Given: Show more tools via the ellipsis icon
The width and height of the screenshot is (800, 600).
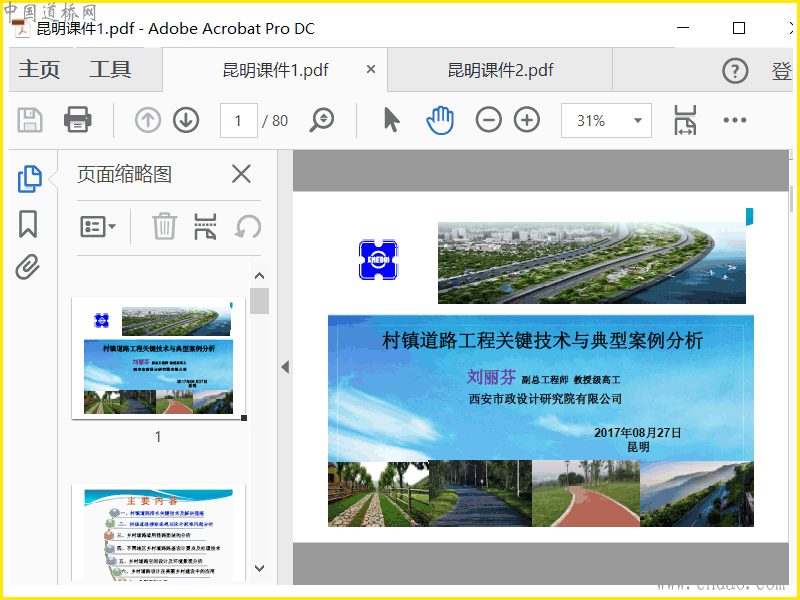Looking at the screenshot, I should pyautogui.click(x=735, y=120).
